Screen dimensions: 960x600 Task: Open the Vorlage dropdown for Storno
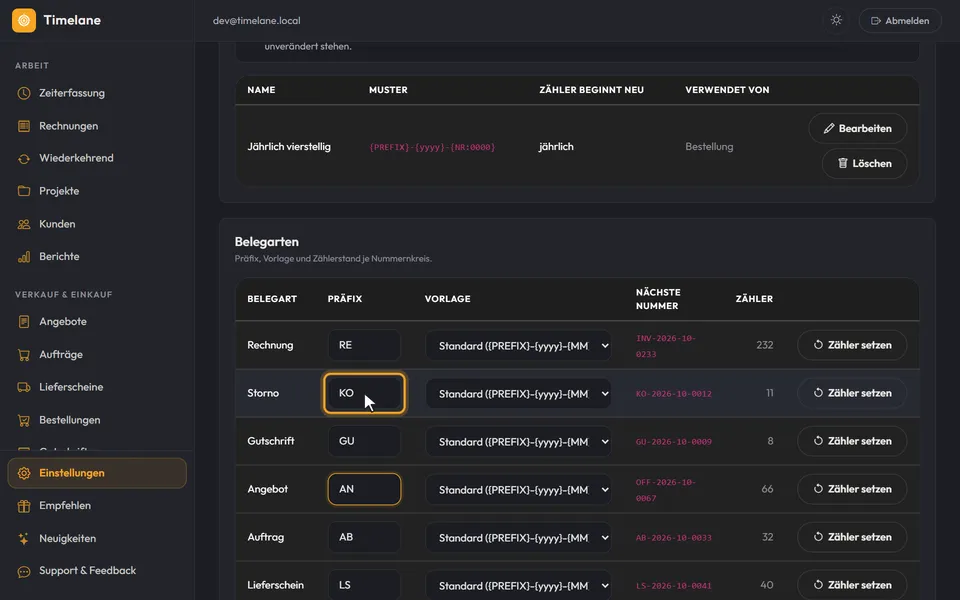519,394
